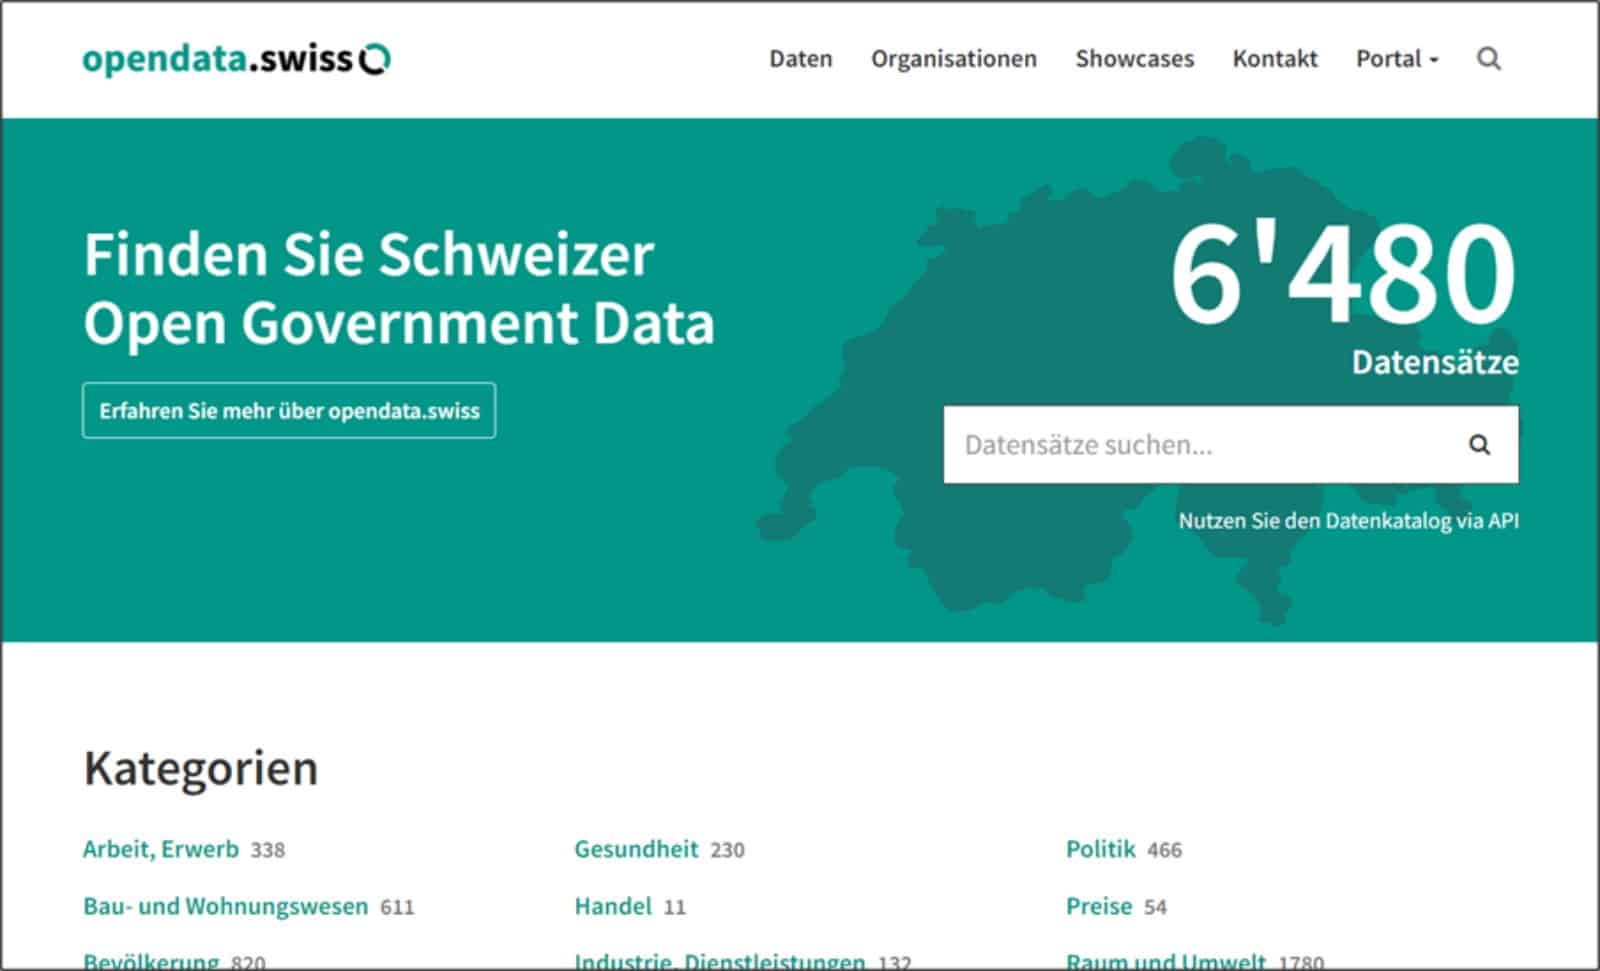This screenshot has width=1600, height=971.
Task: Select Kontakt in the top navigation
Action: 1274,59
